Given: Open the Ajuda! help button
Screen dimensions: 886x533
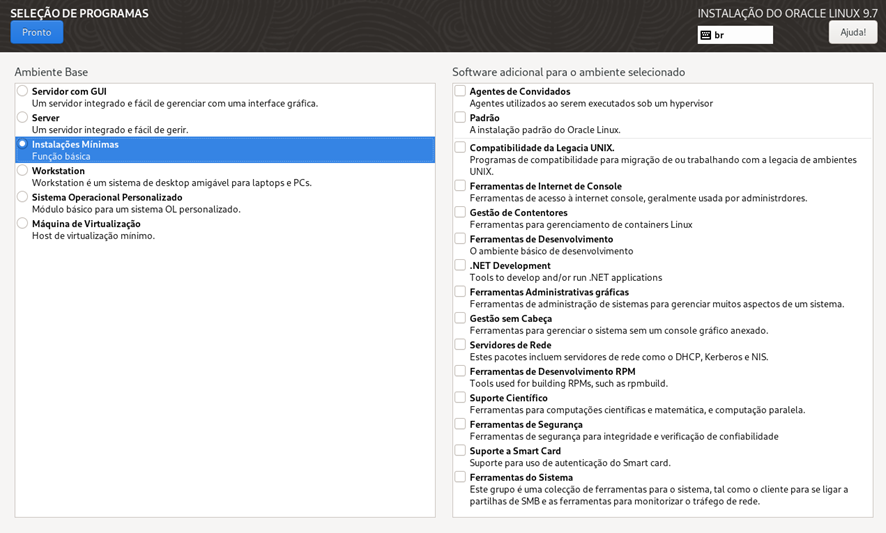Looking at the screenshot, I should [x=852, y=32].
